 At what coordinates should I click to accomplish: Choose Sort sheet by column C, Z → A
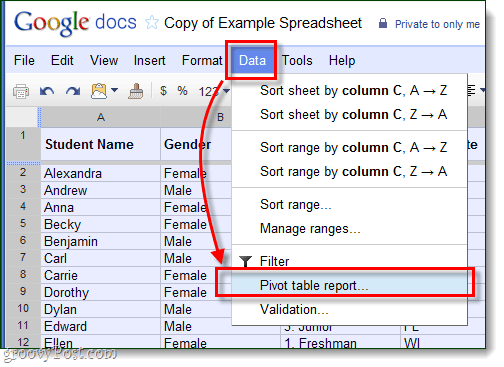pos(350,114)
